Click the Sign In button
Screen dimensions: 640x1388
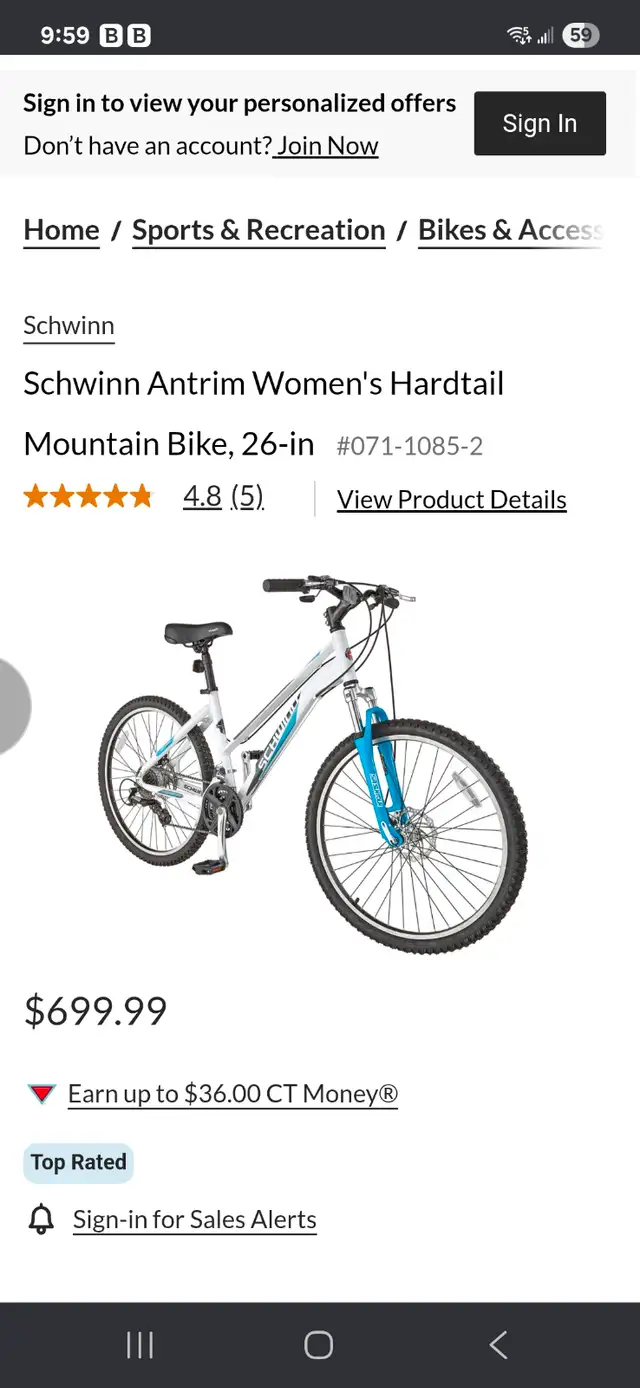540,123
